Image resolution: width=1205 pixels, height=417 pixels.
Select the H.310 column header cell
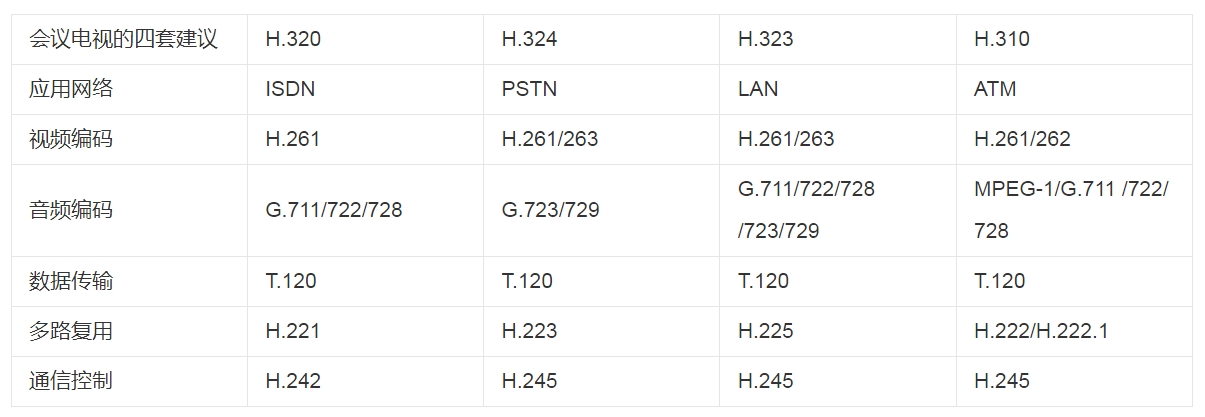(x=1001, y=39)
